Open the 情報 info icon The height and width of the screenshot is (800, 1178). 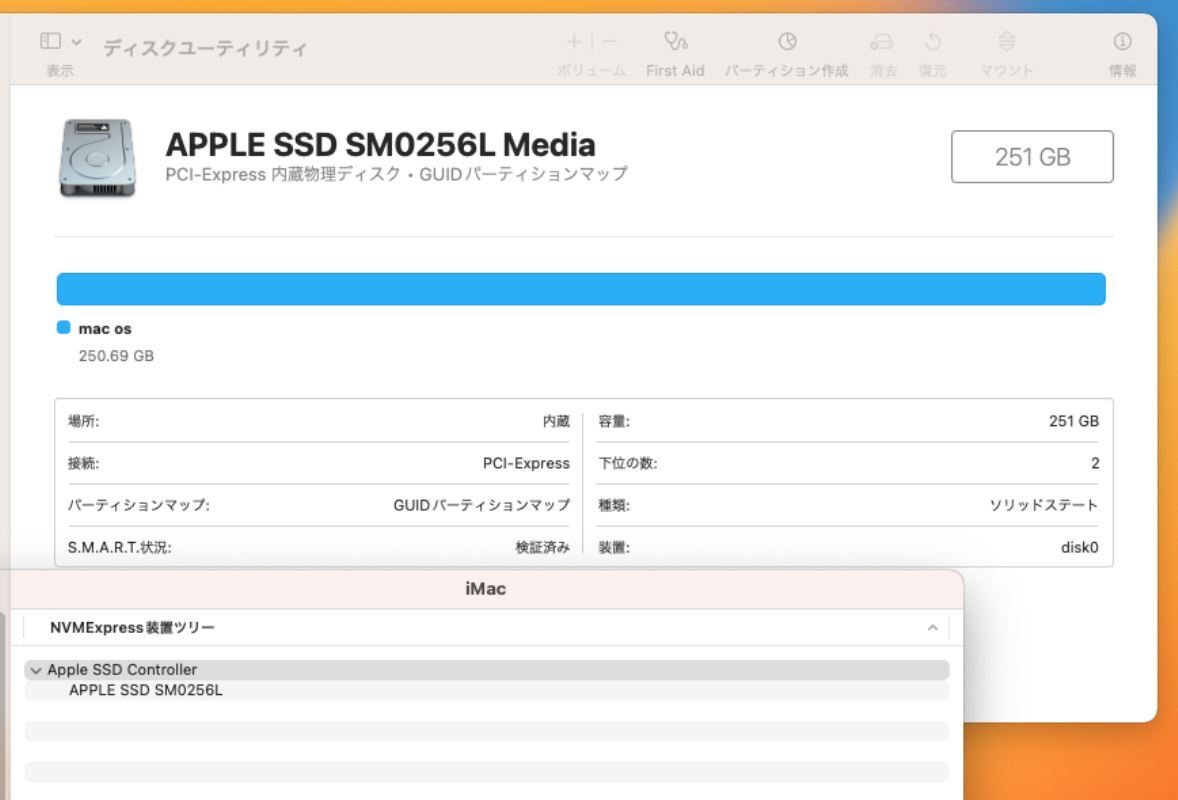1122,41
